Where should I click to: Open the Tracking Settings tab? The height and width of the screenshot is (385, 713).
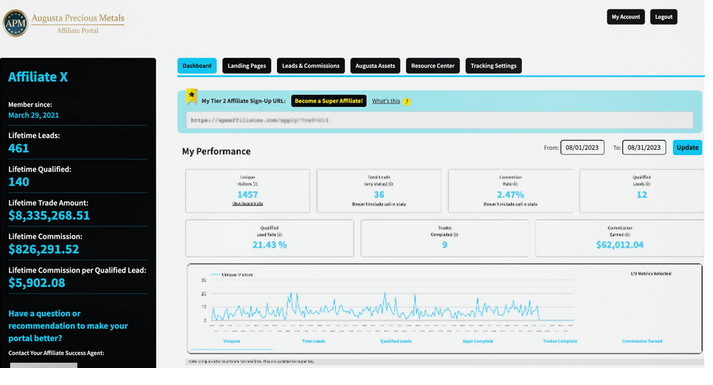coord(493,65)
